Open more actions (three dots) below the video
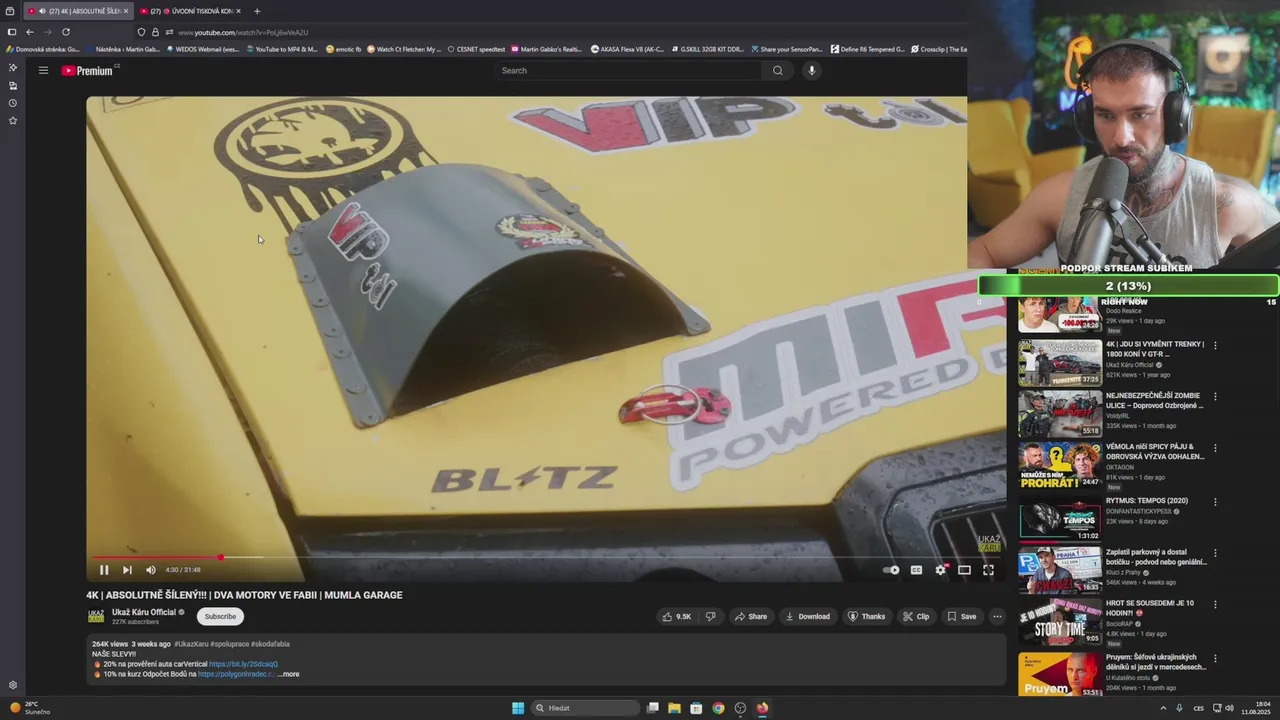The height and width of the screenshot is (720, 1280). click(x=997, y=616)
